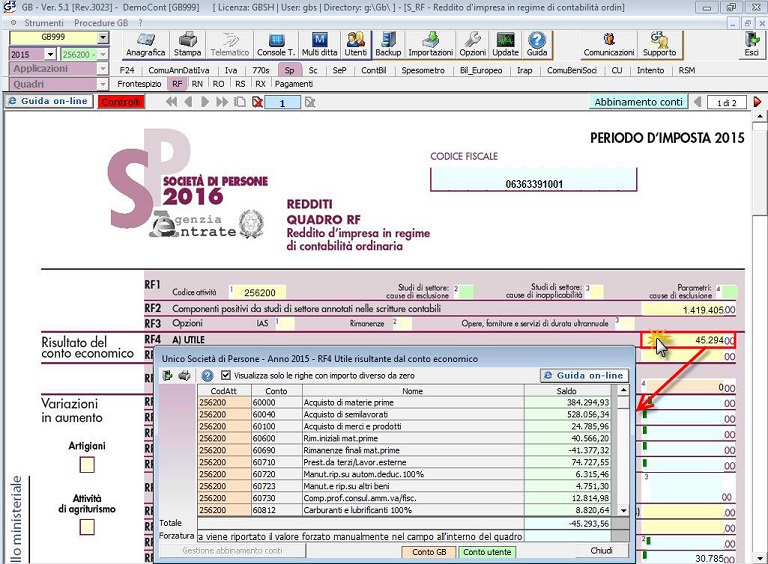Click previous page gray arrow near 1 di 2
The width and height of the screenshot is (768, 564).
(697, 102)
